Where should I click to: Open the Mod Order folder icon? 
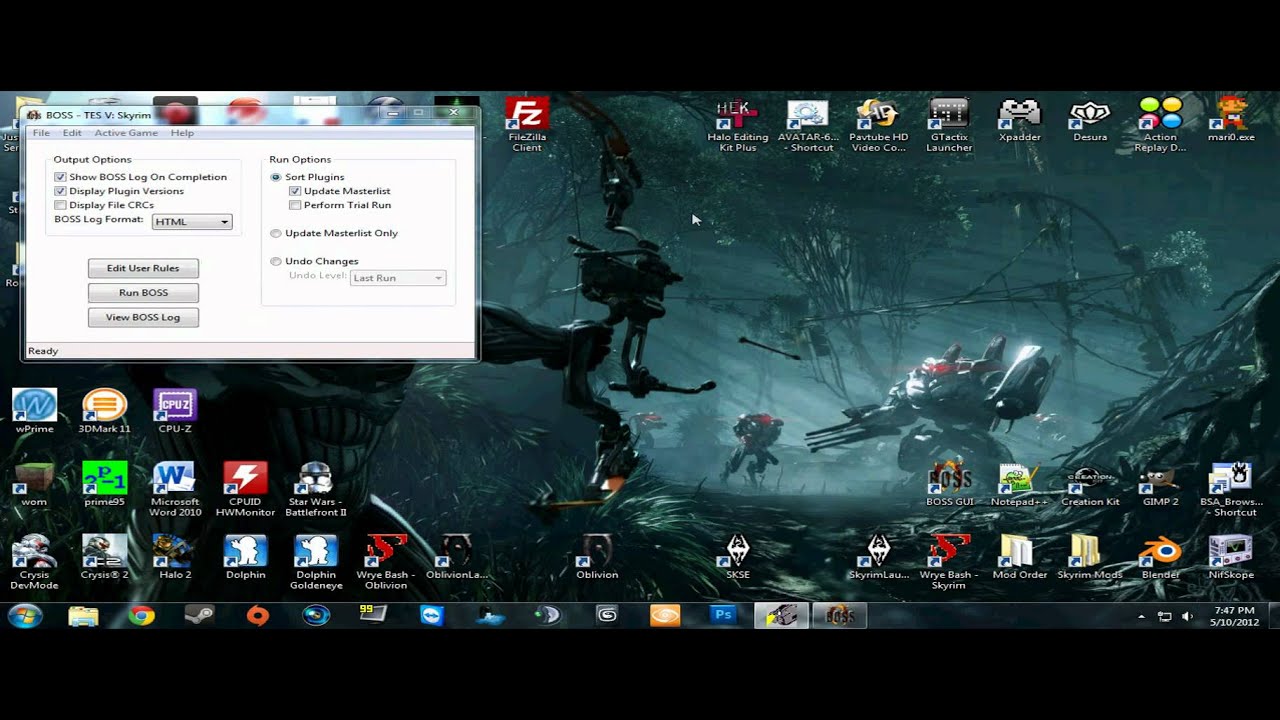(1019, 557)
